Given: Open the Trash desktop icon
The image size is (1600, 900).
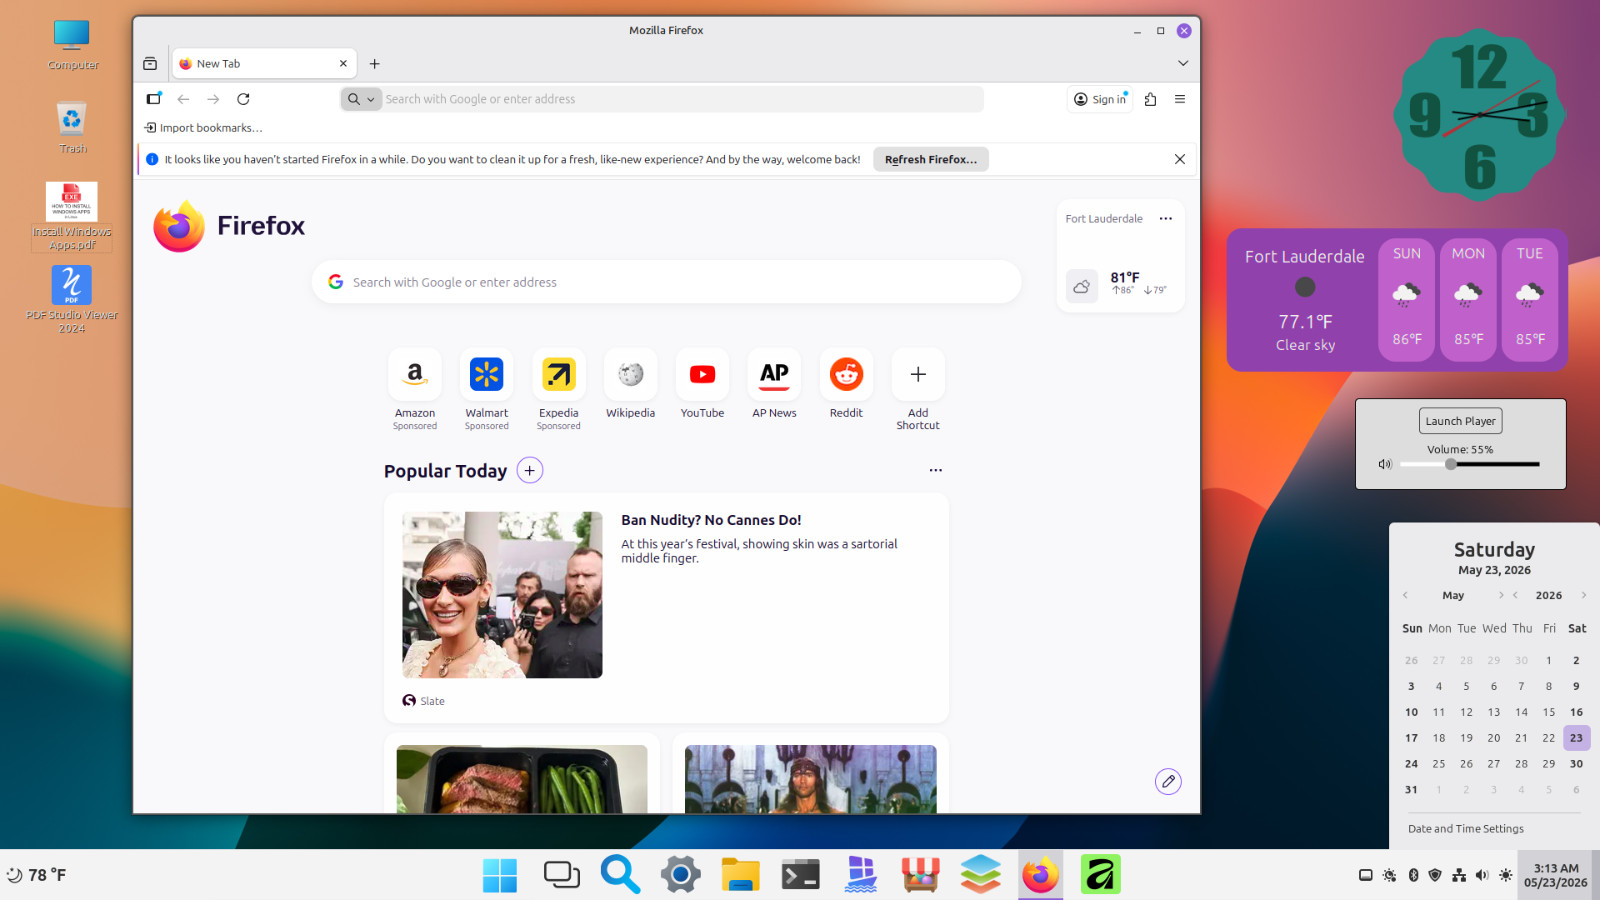Looking at the screenshot, I should [72, 128].
